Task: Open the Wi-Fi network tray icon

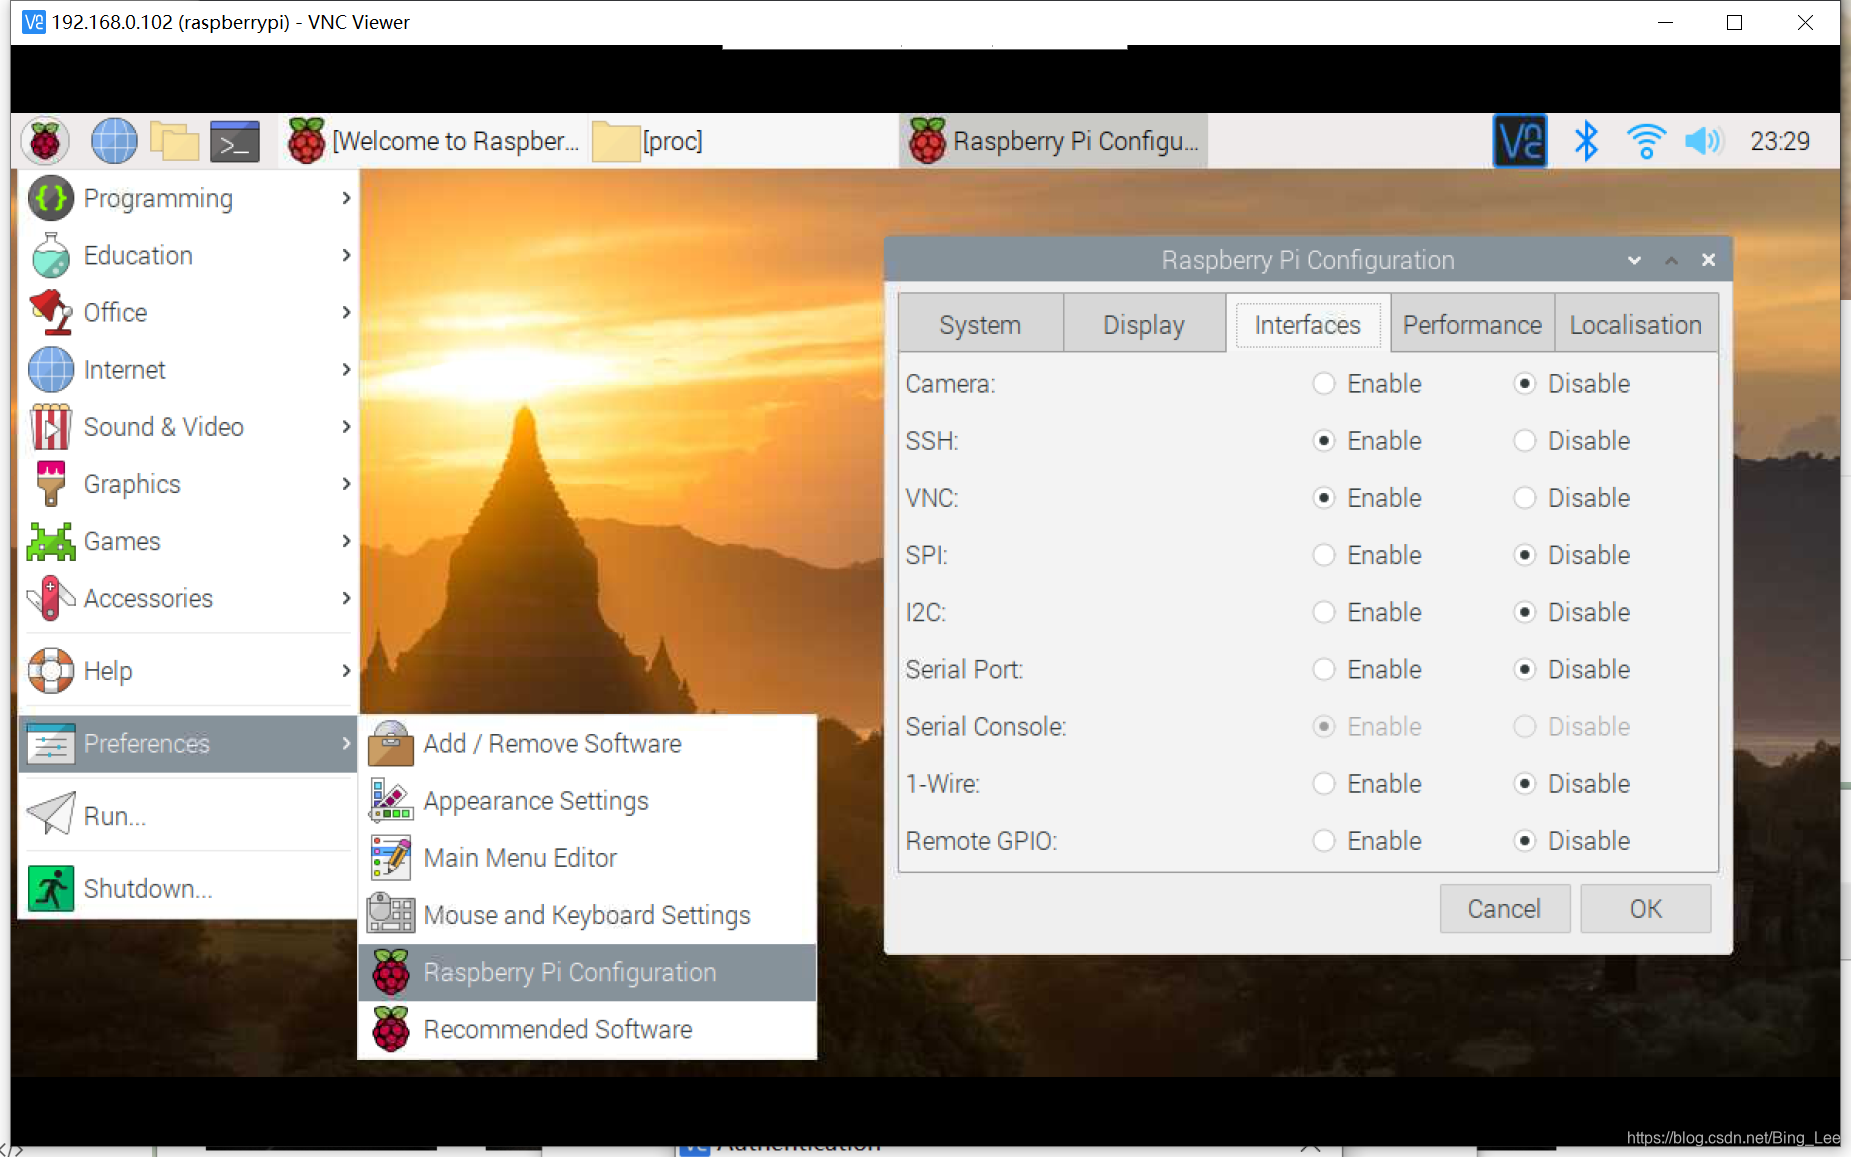Action: [1645, 141]
